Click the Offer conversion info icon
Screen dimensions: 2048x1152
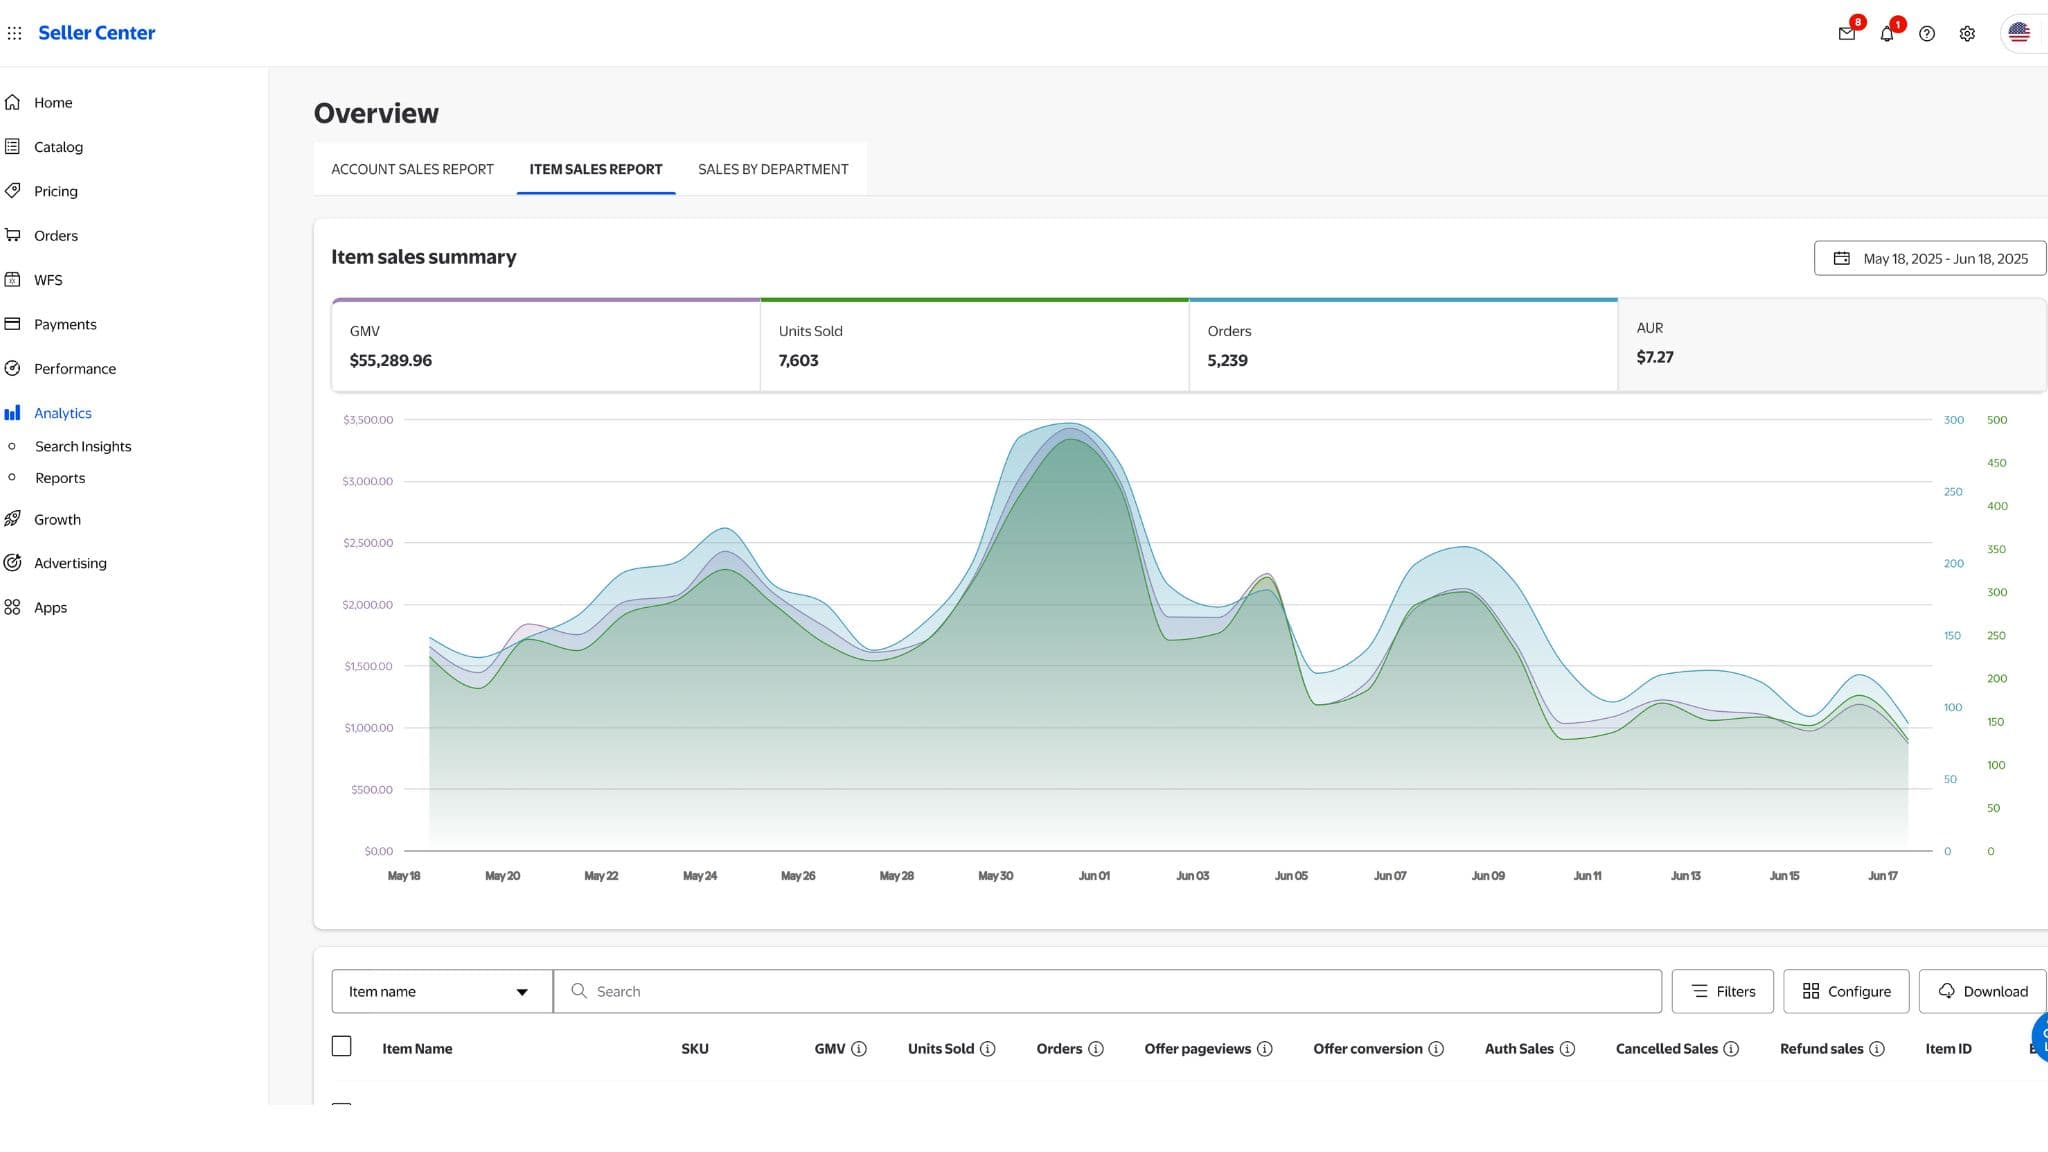click(1435, 1048)
